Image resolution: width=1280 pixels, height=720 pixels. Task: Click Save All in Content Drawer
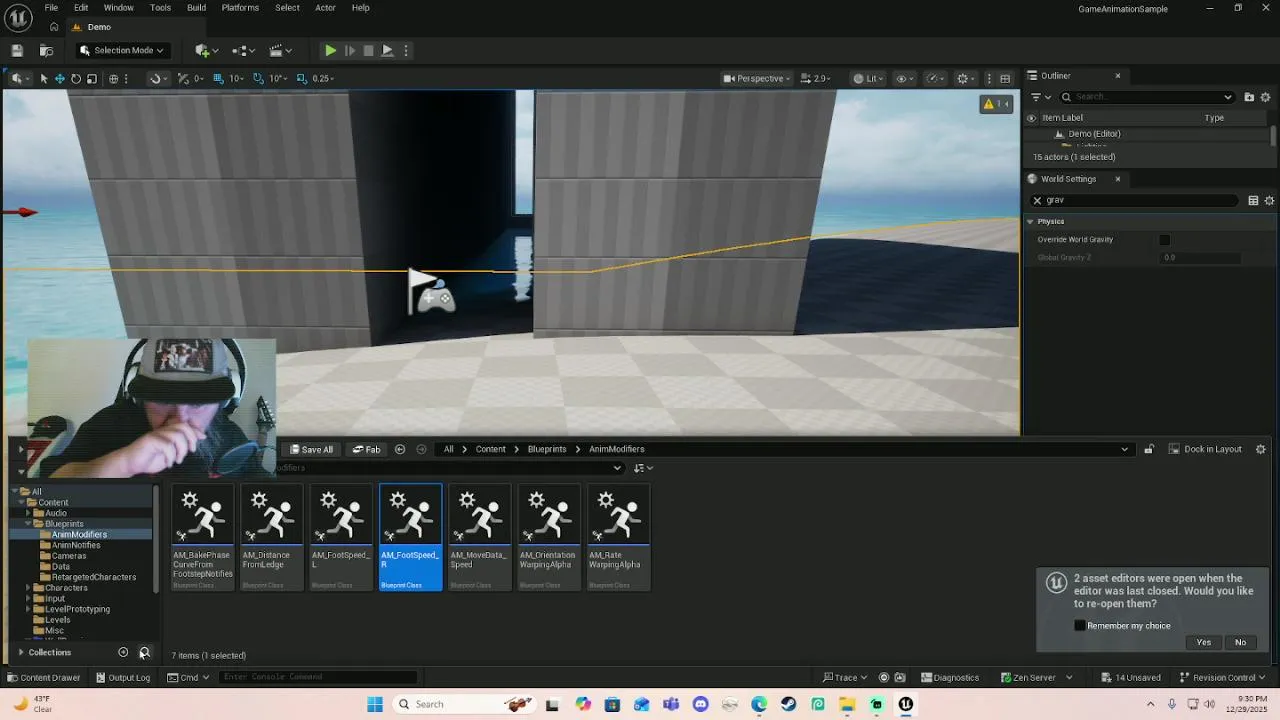coord(311,449)
